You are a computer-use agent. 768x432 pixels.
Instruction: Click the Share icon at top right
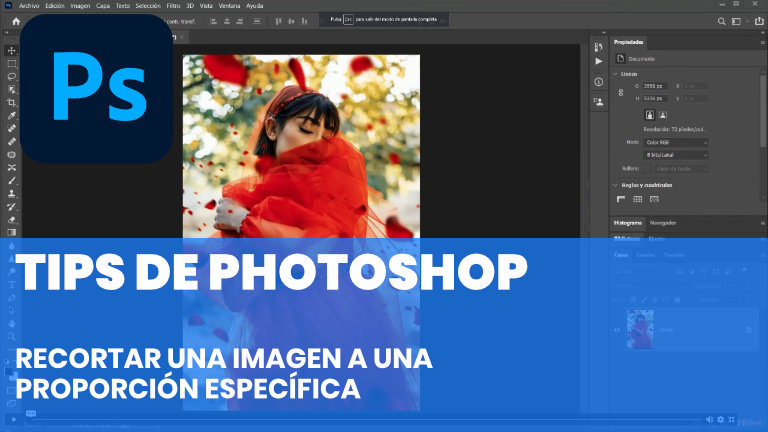coord(759,21)
